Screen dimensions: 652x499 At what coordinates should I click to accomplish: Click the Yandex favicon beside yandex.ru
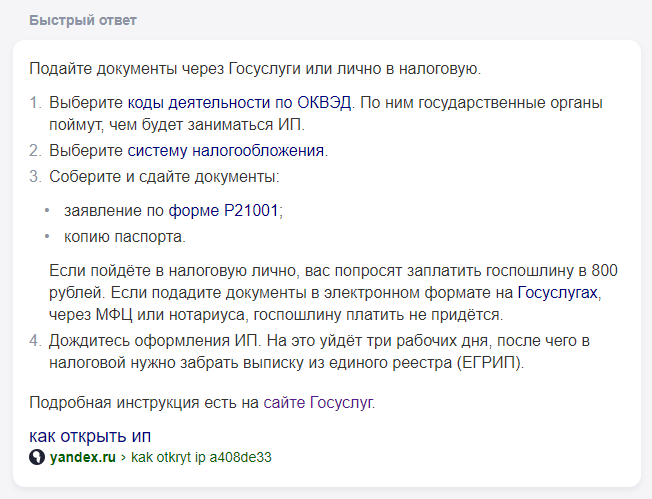pos(37,457)
